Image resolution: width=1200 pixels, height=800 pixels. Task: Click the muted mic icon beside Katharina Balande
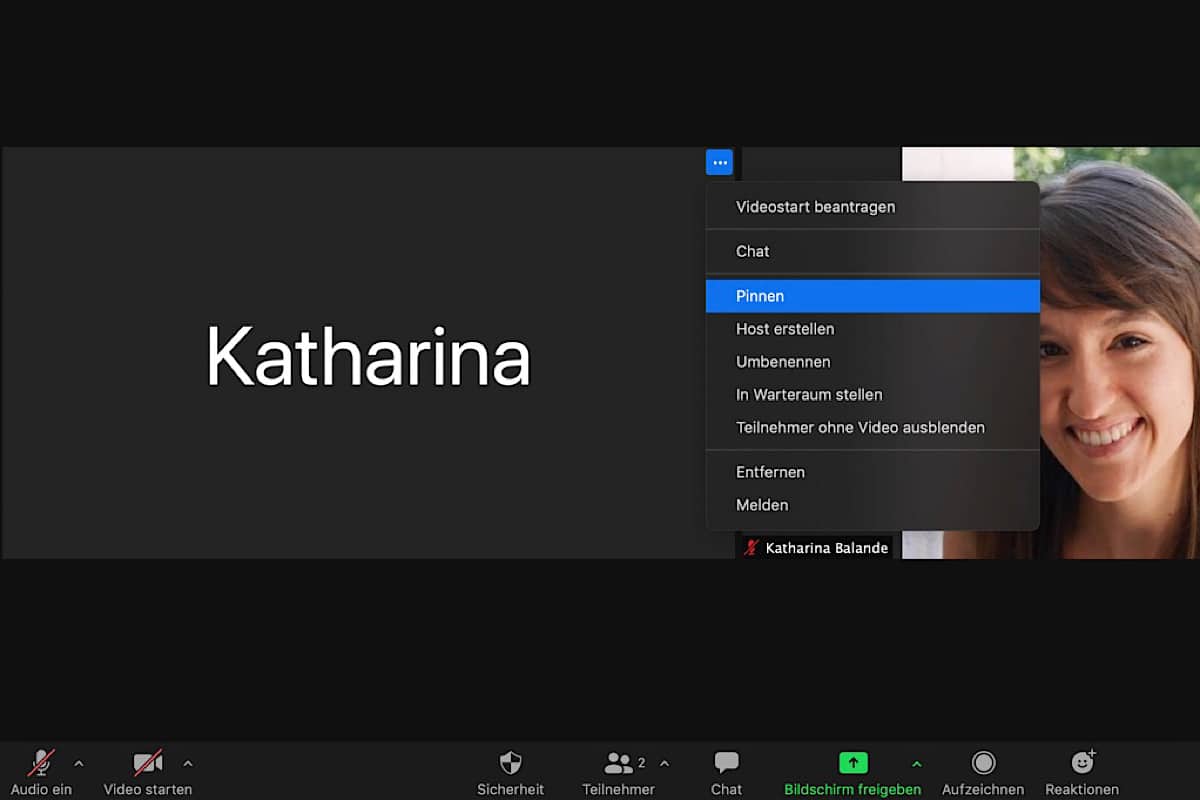point(751,548)
